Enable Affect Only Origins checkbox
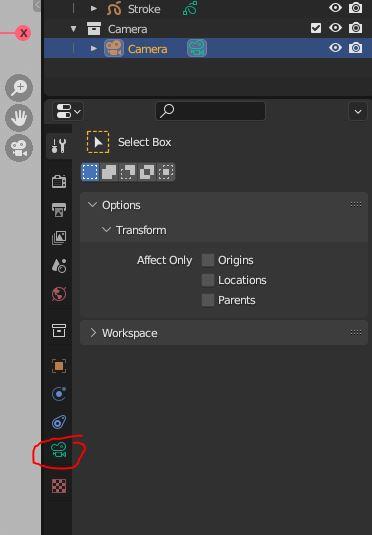The width and height of the screenshot is (372, 535). click(208, 260)
